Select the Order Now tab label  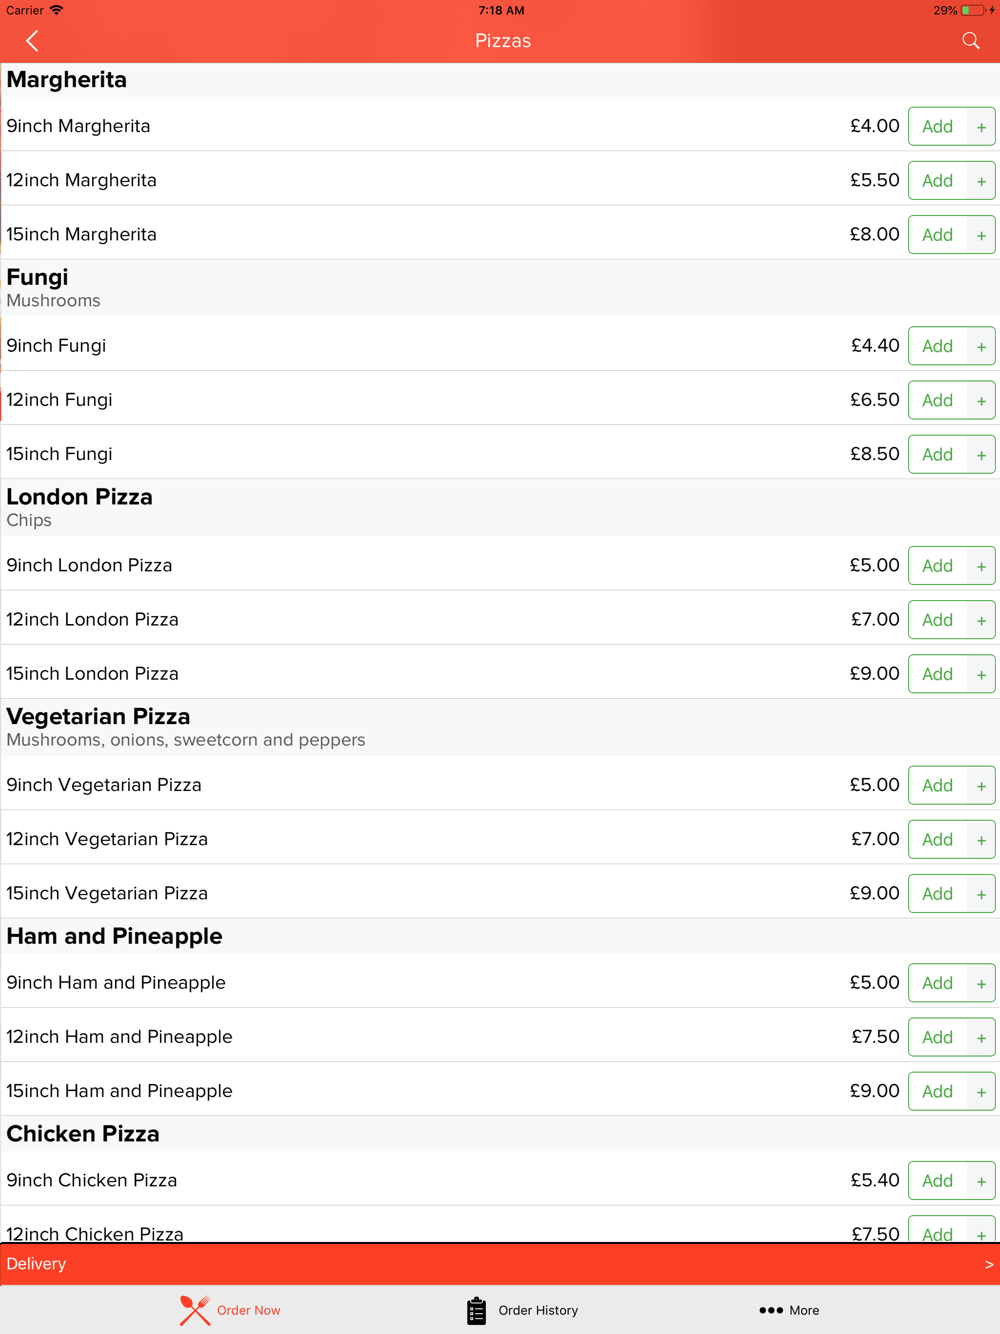pyautogui.click(x=248, y=1310)
